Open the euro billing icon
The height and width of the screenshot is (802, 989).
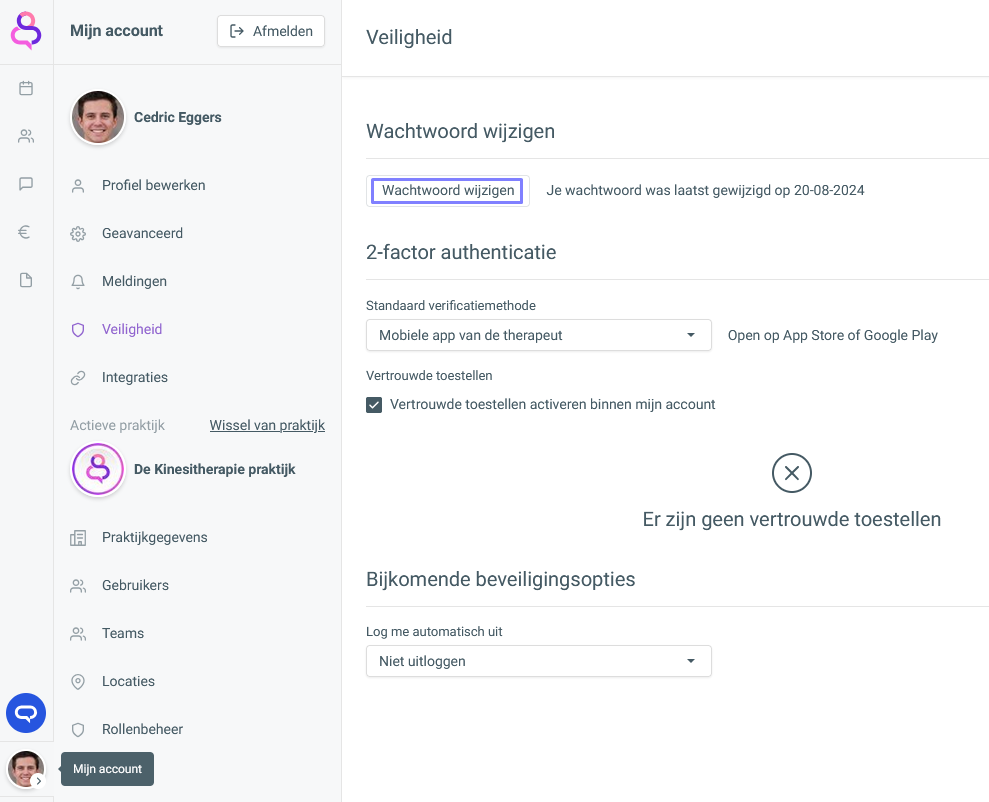[26, 232]
